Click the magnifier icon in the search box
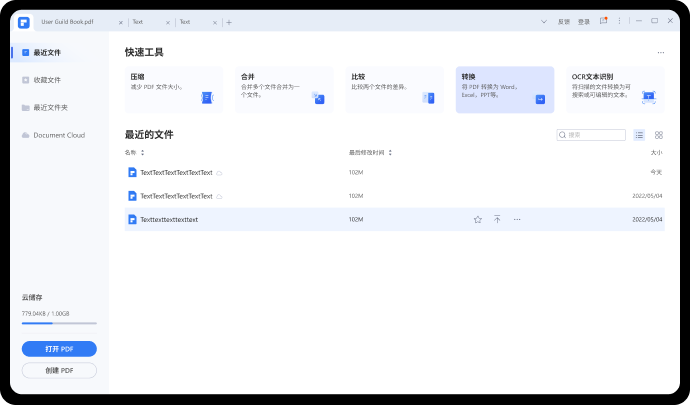Image resolution: width=690 pixels, height=405 pixels. 562,135
